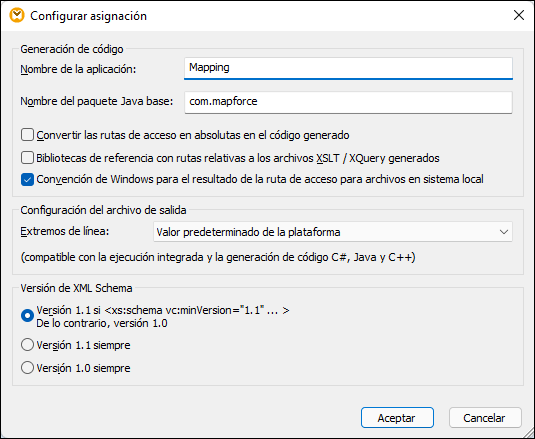535x439 pixels.
Task: Click the Cancelar button
Action: click(x=485, y=418)
